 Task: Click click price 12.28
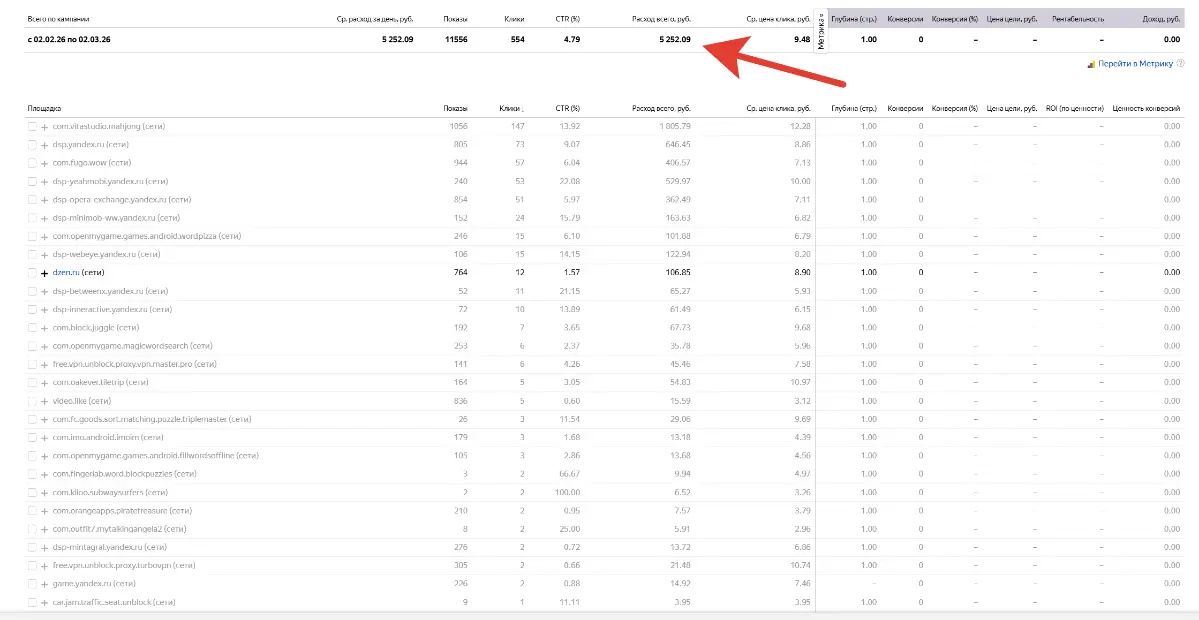tap(800, 126)
